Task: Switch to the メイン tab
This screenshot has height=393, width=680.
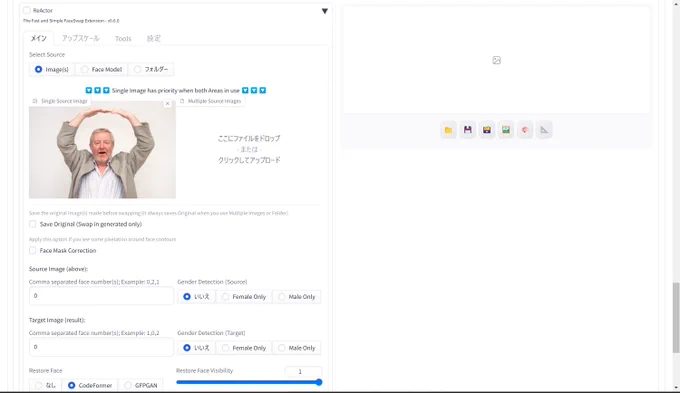Action: [x=38, y=38]
